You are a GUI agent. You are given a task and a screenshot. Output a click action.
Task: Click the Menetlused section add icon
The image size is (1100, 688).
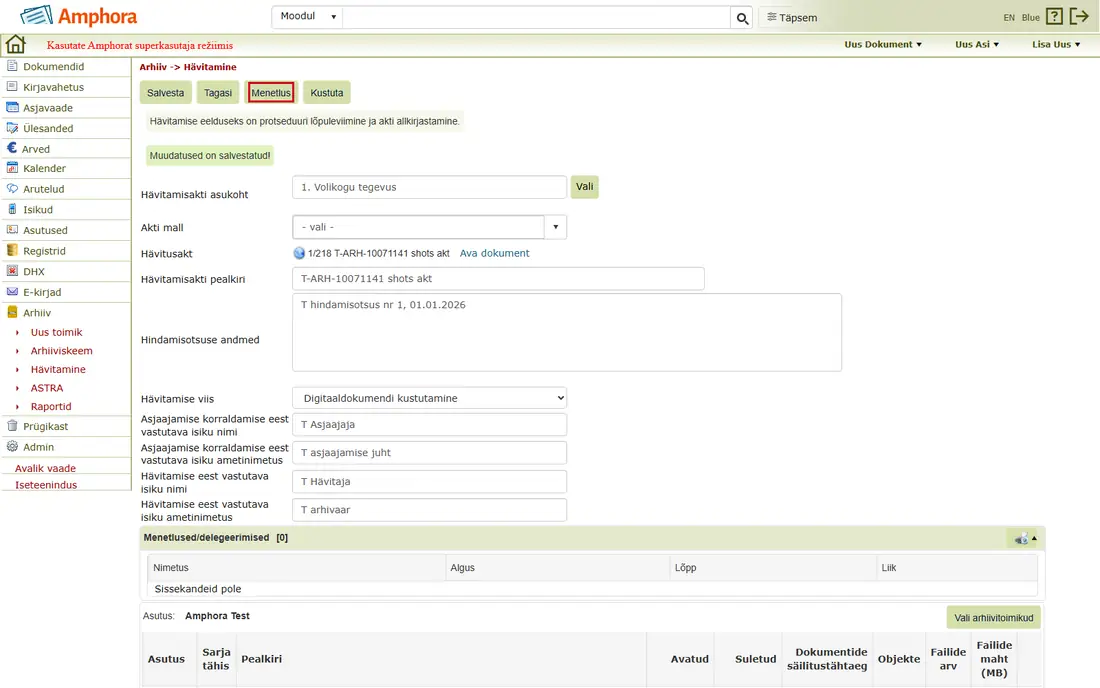[x=1021, y=539]
